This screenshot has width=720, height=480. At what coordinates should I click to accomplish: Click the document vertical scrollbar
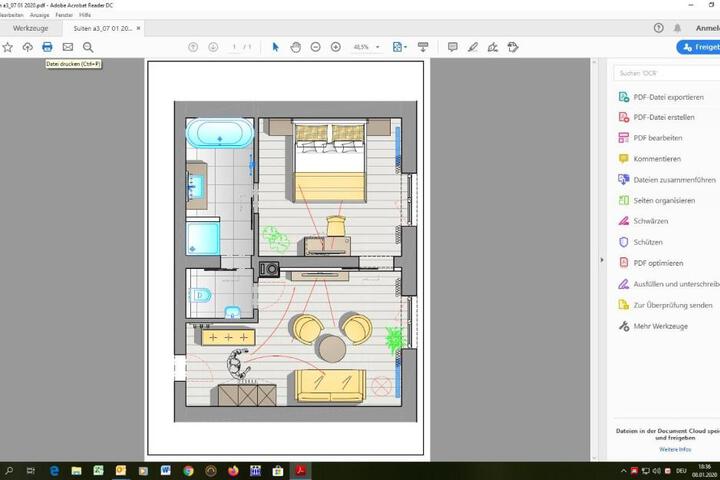coord(594,260)
